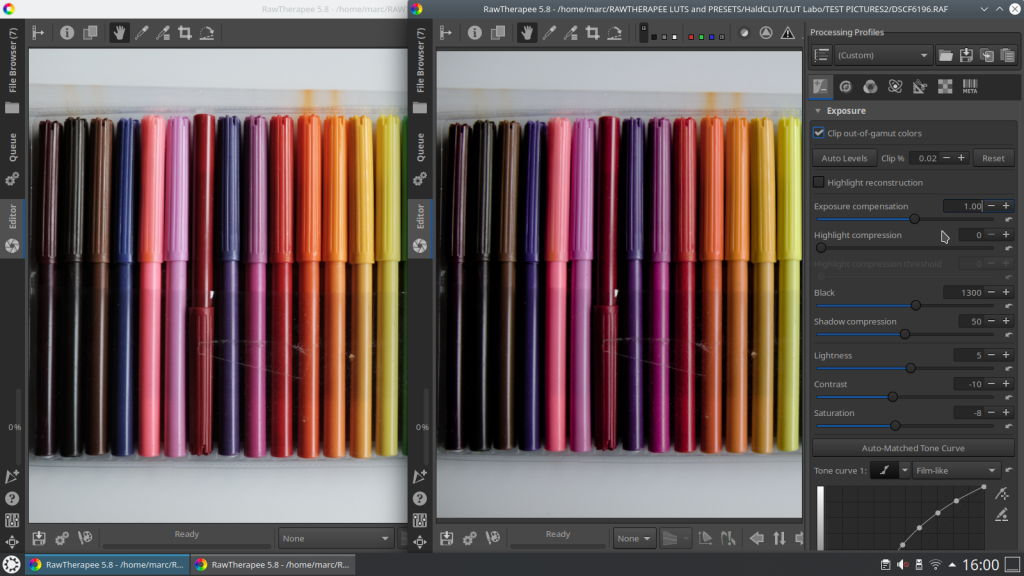Pick the white balance eyedropper in right window

coord(549,33)
